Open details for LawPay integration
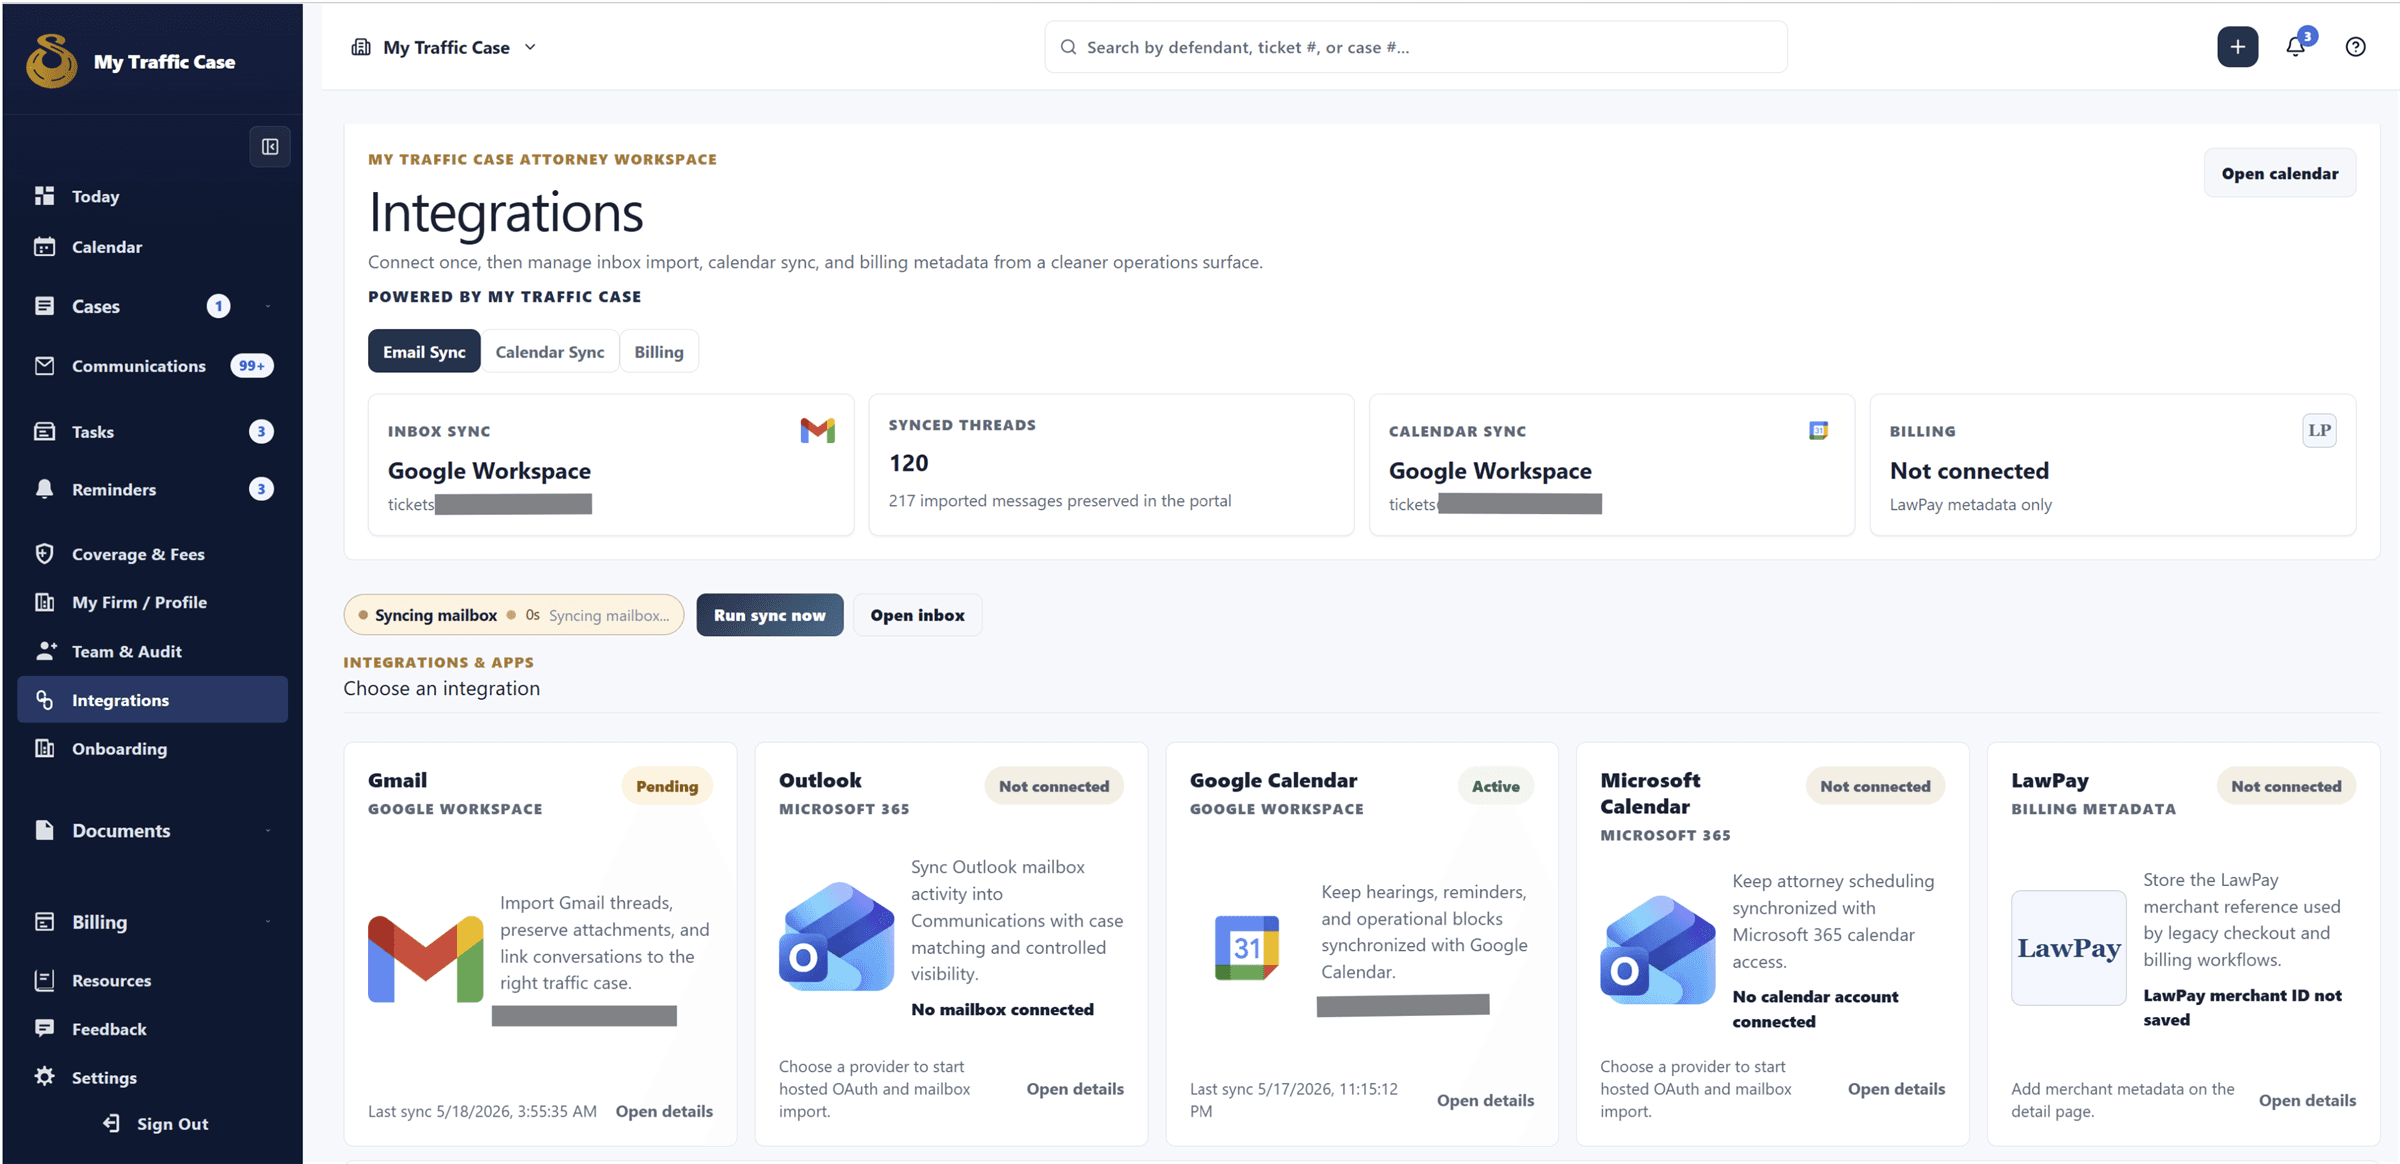Screen dimensions: 2400x1164 [2307, 1100]
